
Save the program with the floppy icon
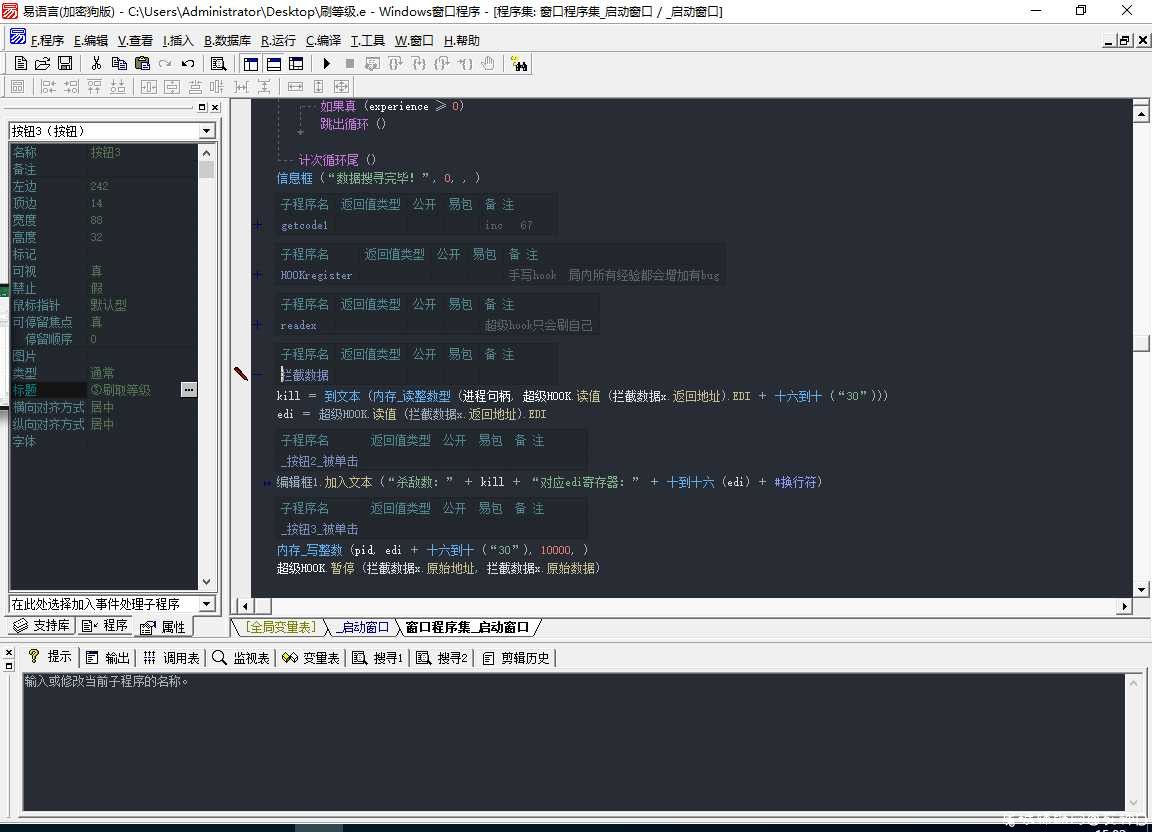point(65,64)
